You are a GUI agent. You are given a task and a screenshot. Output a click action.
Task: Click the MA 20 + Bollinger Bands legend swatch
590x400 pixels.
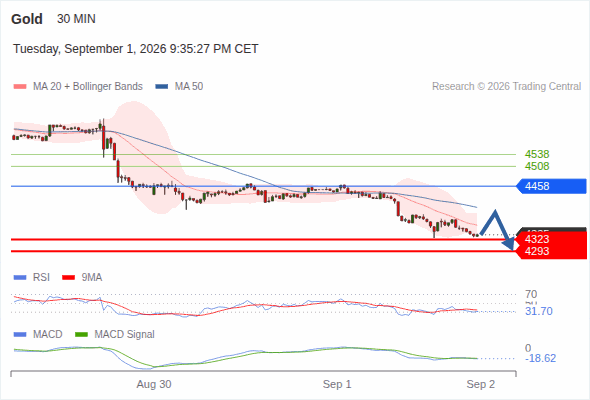20,87
